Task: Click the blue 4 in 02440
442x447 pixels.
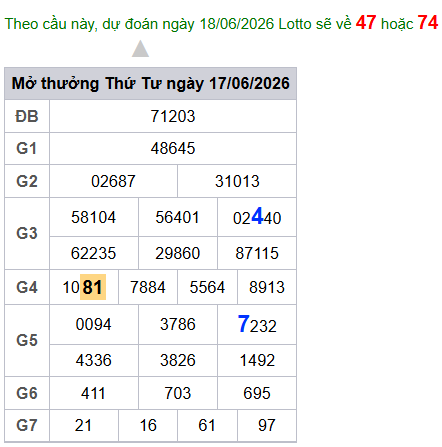Action: click(x=257, y=216)
